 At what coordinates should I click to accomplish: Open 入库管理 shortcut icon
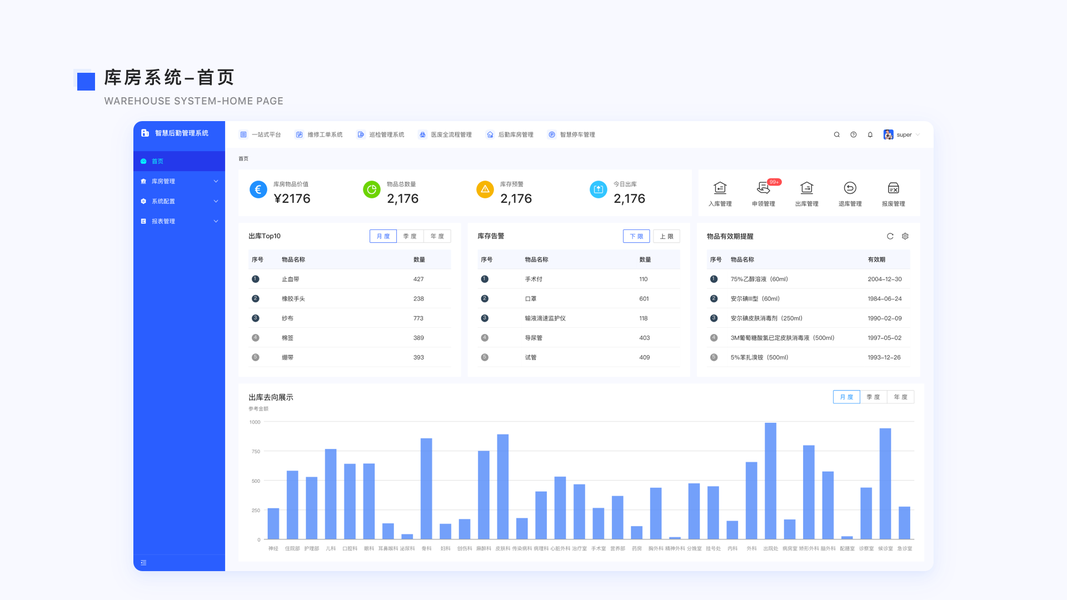click(719, 188)
